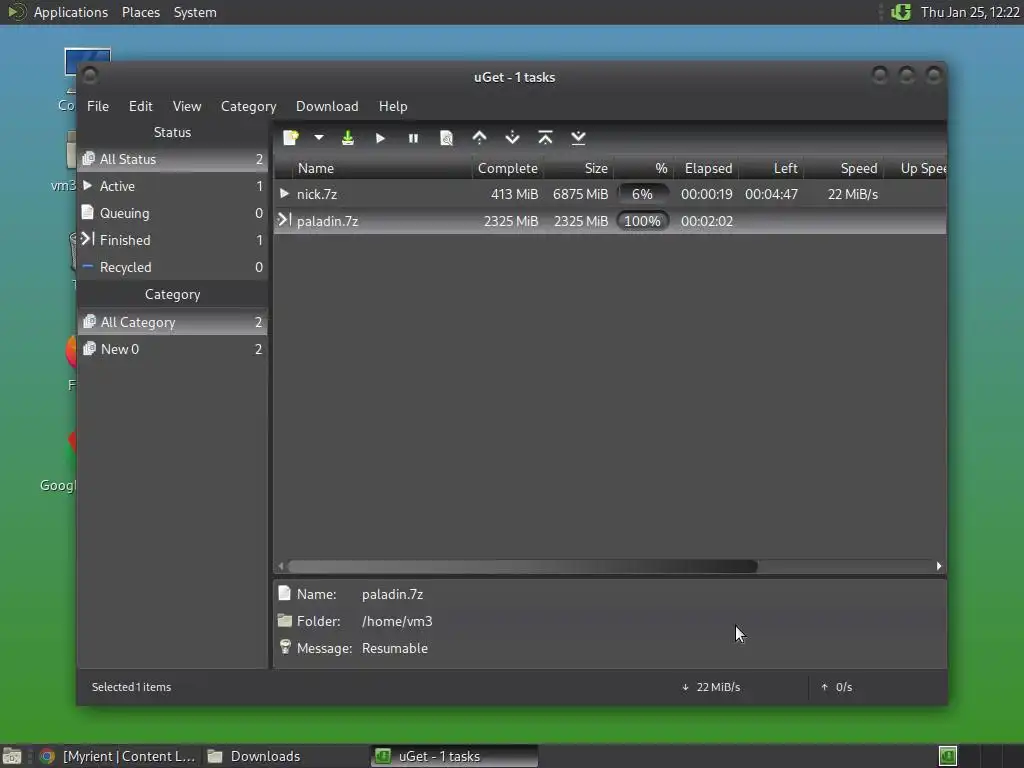Click the green save/grab clipboard icon
The height and width of the screenshot is (768, 1024).
coord(347,138)
